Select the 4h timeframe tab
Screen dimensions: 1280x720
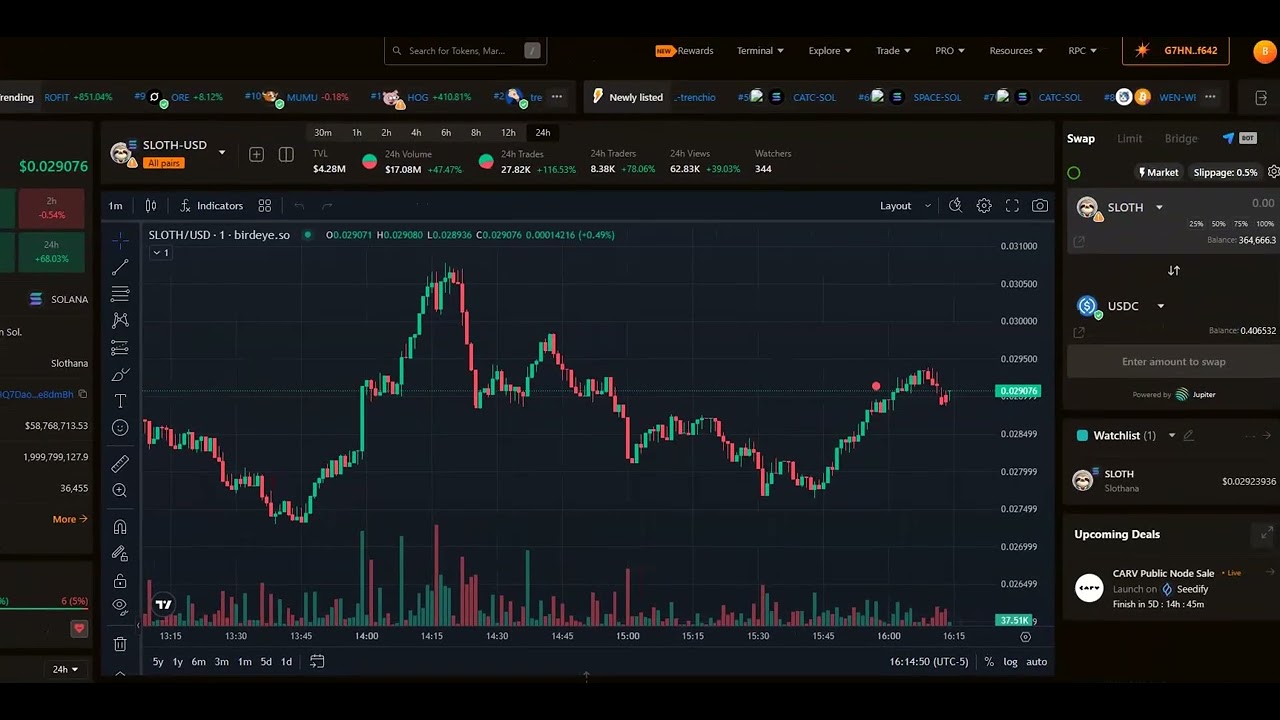416,133
